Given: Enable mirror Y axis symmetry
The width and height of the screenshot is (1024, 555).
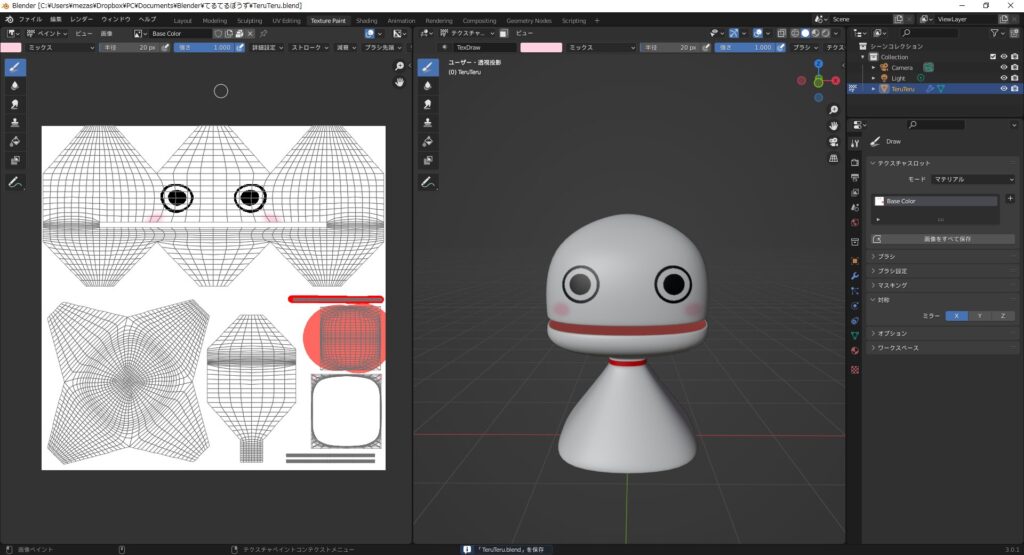Looking at the screenshot, I should coord(979,316).
